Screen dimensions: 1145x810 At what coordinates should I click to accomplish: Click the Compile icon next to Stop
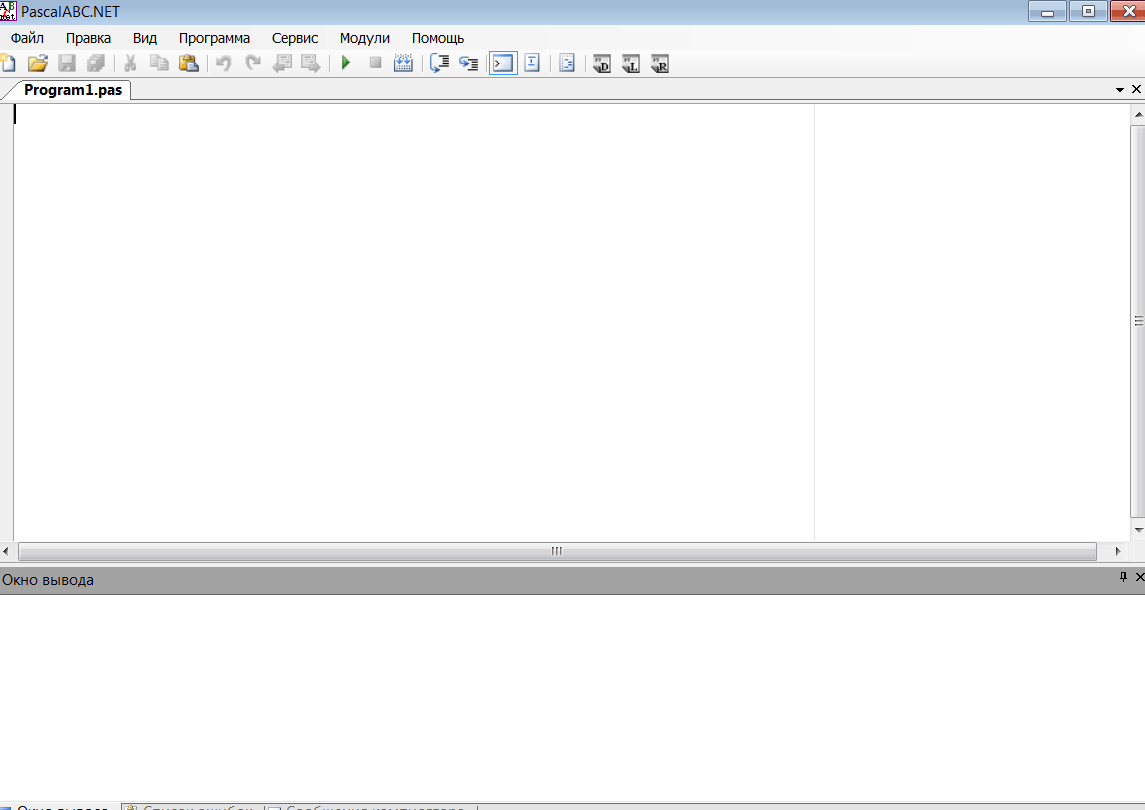coord(403,64)
